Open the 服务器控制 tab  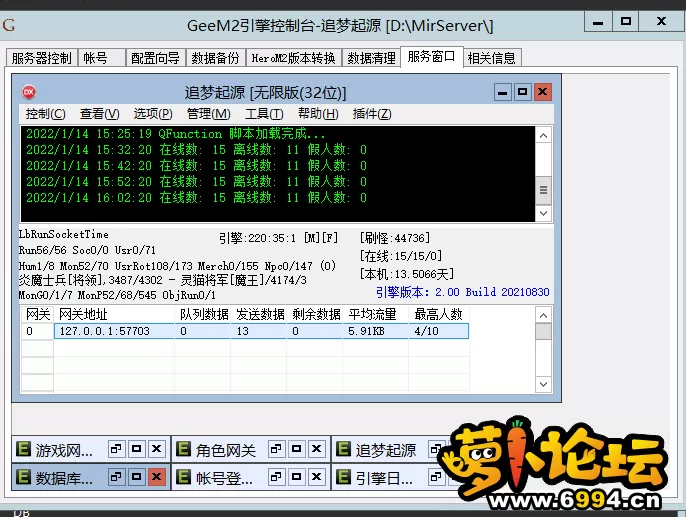tap(42, 58)
